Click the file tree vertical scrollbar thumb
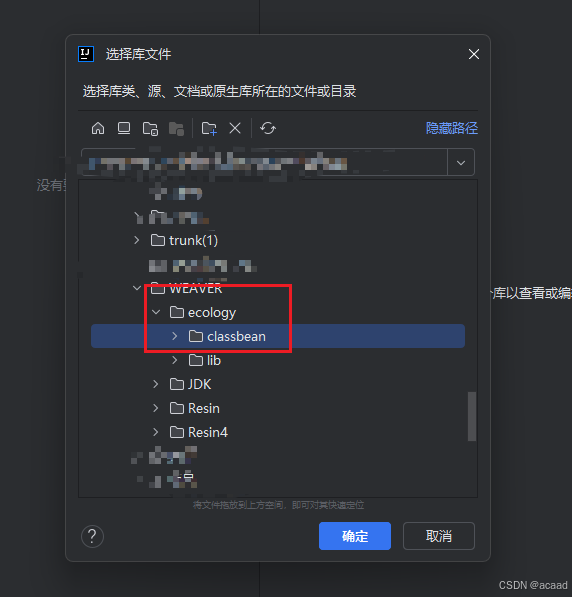Screen dimensions: 572x597 pyautogui.click(x=472, y=416)
